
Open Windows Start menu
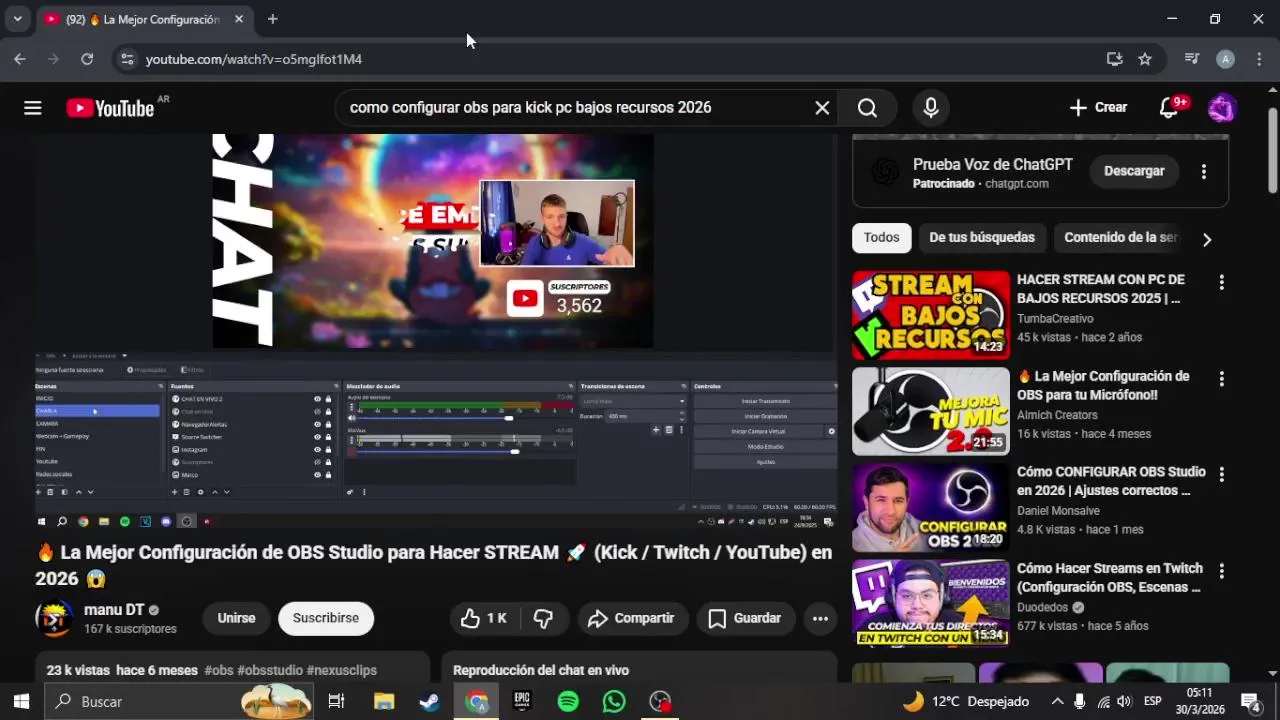pyautogui.click(x=21, y=702)
